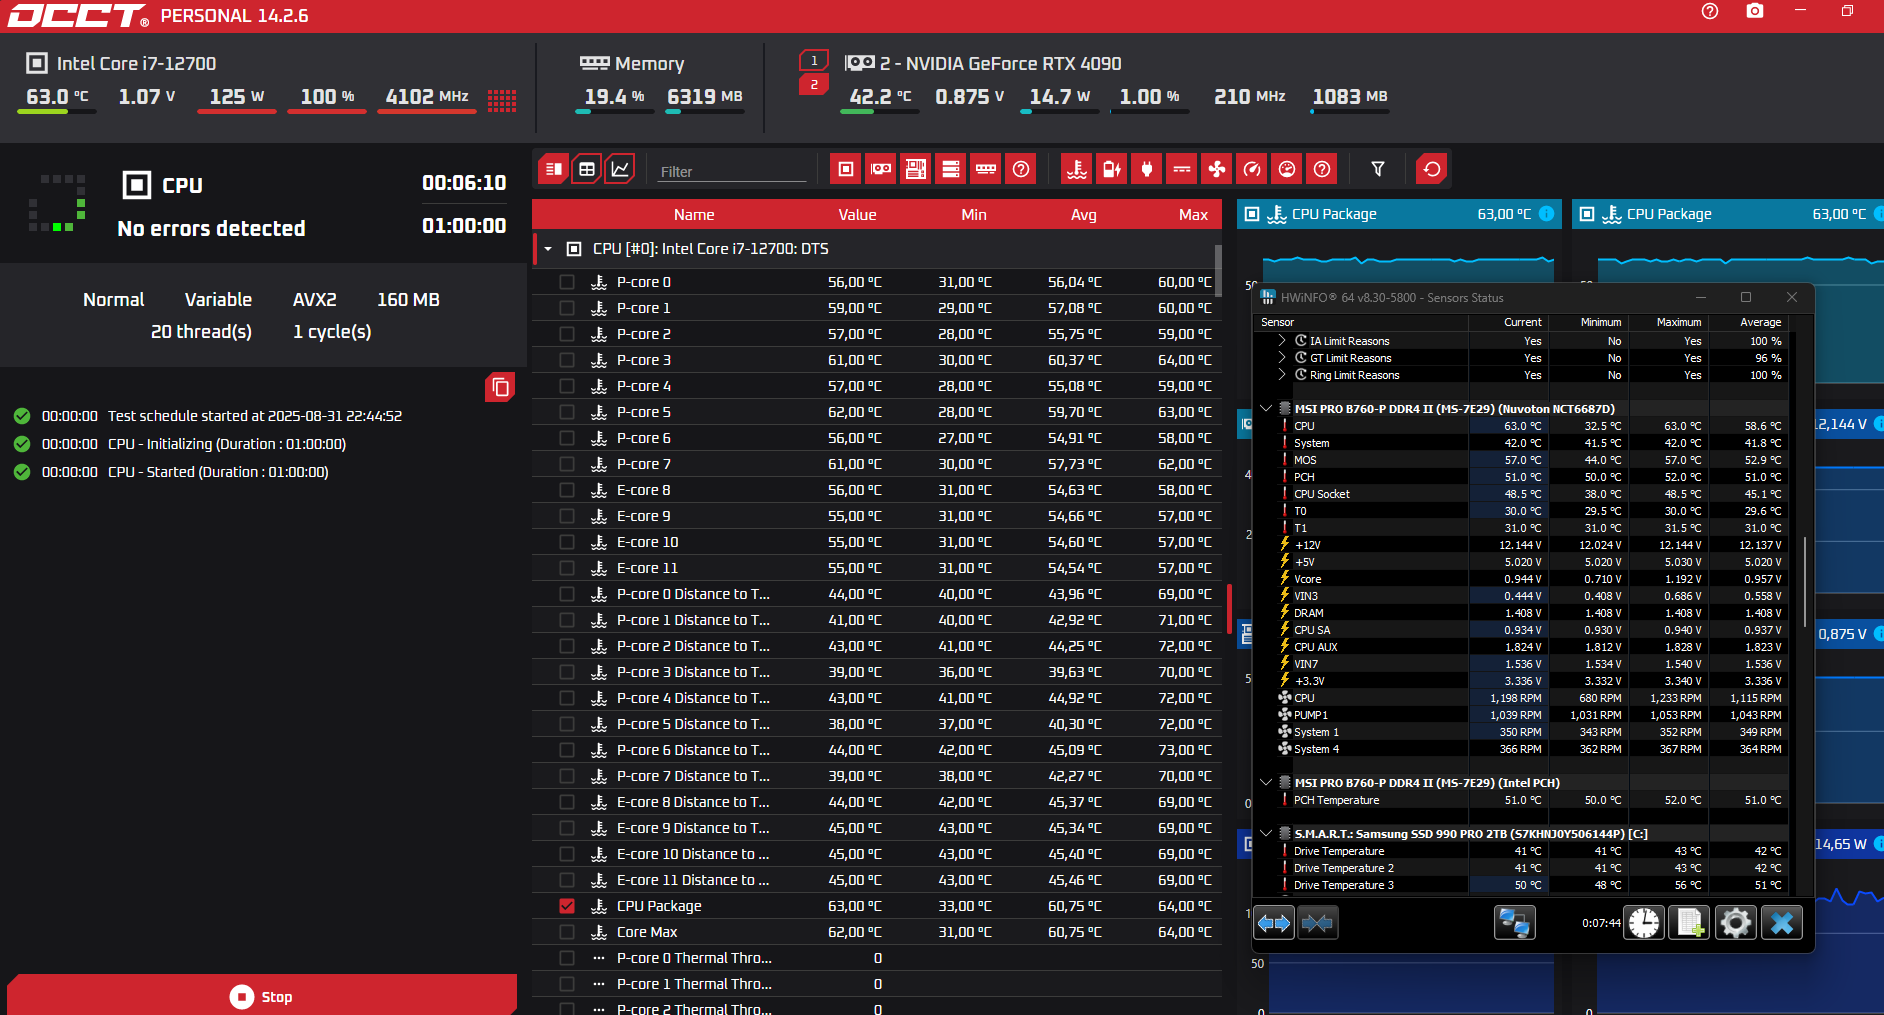Click the 'CPU - Started' log entry

218,472
